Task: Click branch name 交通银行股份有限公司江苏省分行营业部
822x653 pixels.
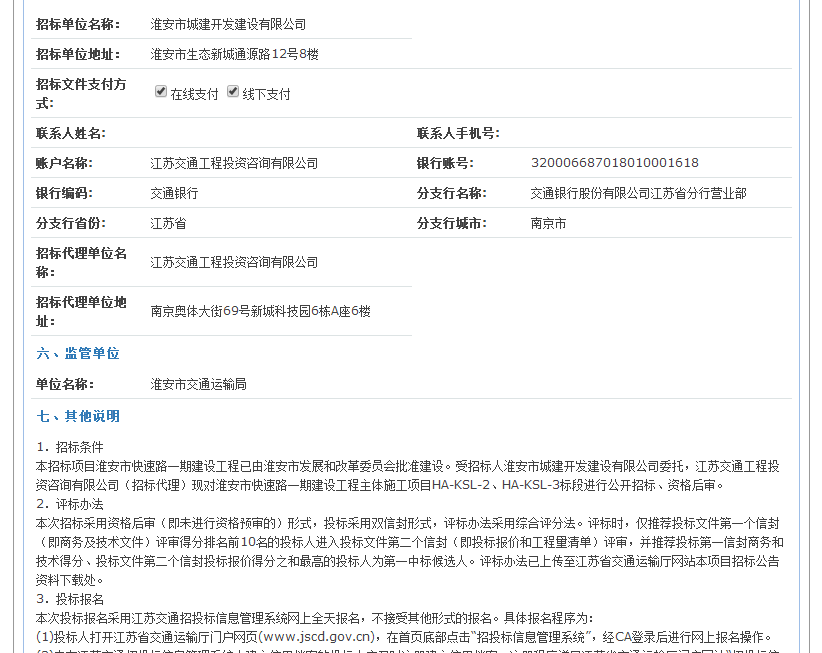Action: pos(638,193)
